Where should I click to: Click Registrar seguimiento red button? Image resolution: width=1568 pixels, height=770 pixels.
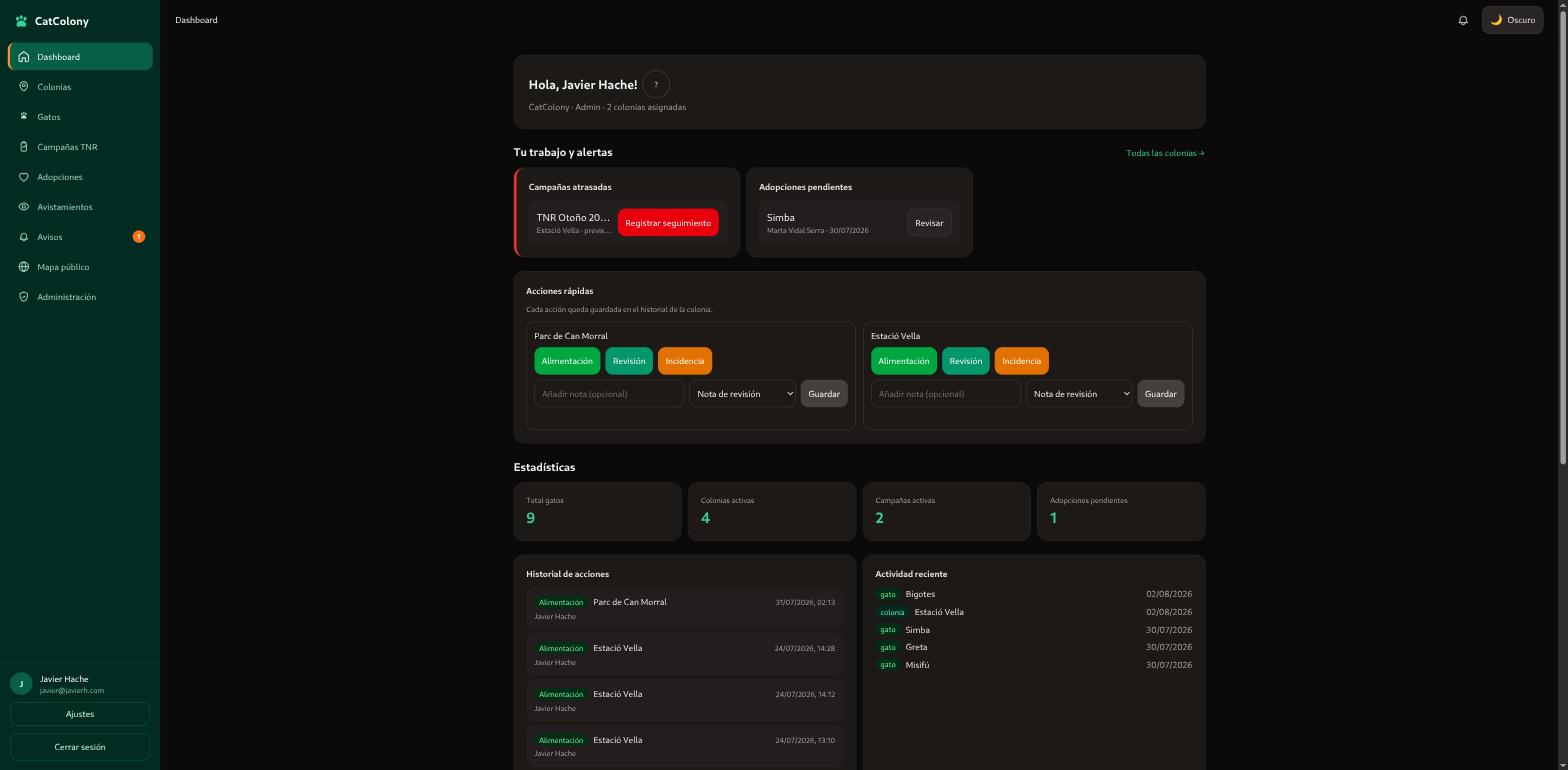pos(668,223)
